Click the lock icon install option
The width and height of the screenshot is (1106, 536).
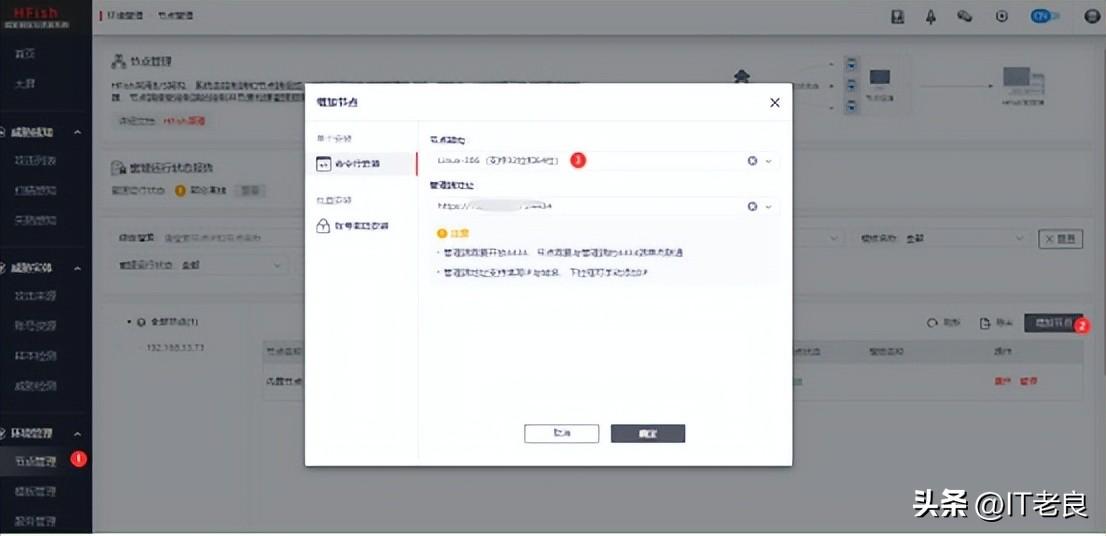[x=323, y=226]
